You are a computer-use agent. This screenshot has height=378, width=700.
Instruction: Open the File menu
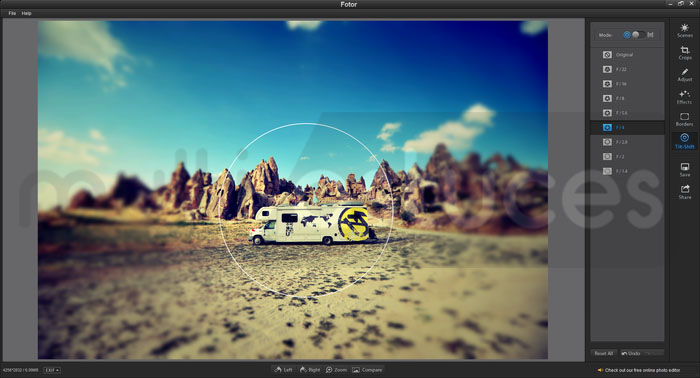point(12,13)
